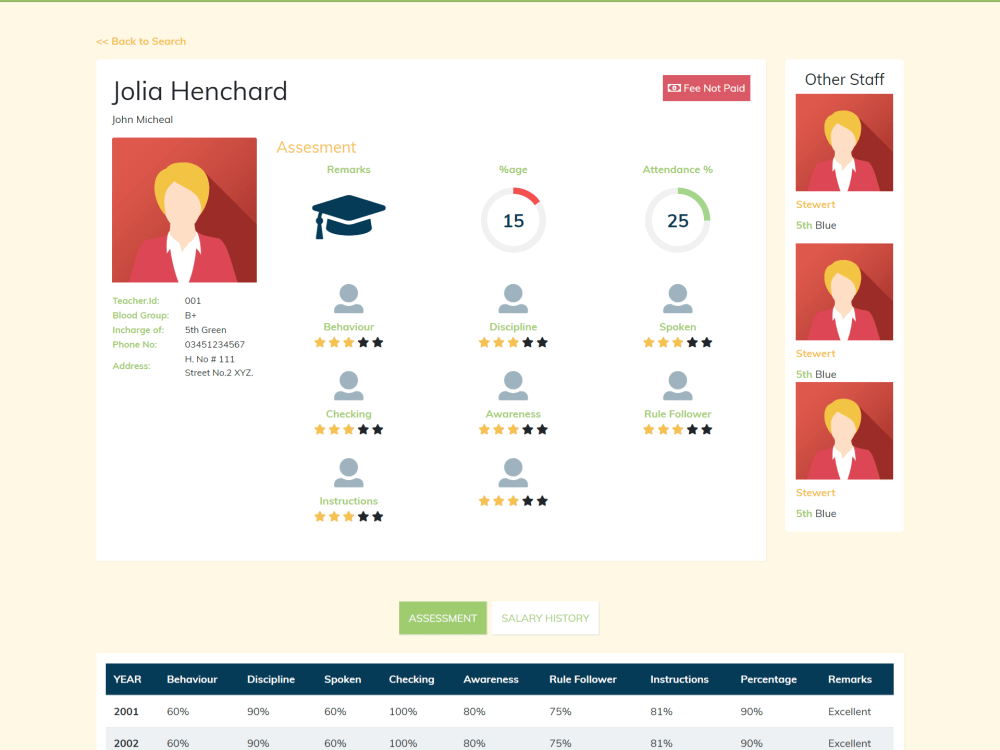The height and width of the screenshot is (750, 1000).
Task: Open the first Stewert staff photo
Action: (844, 142)
